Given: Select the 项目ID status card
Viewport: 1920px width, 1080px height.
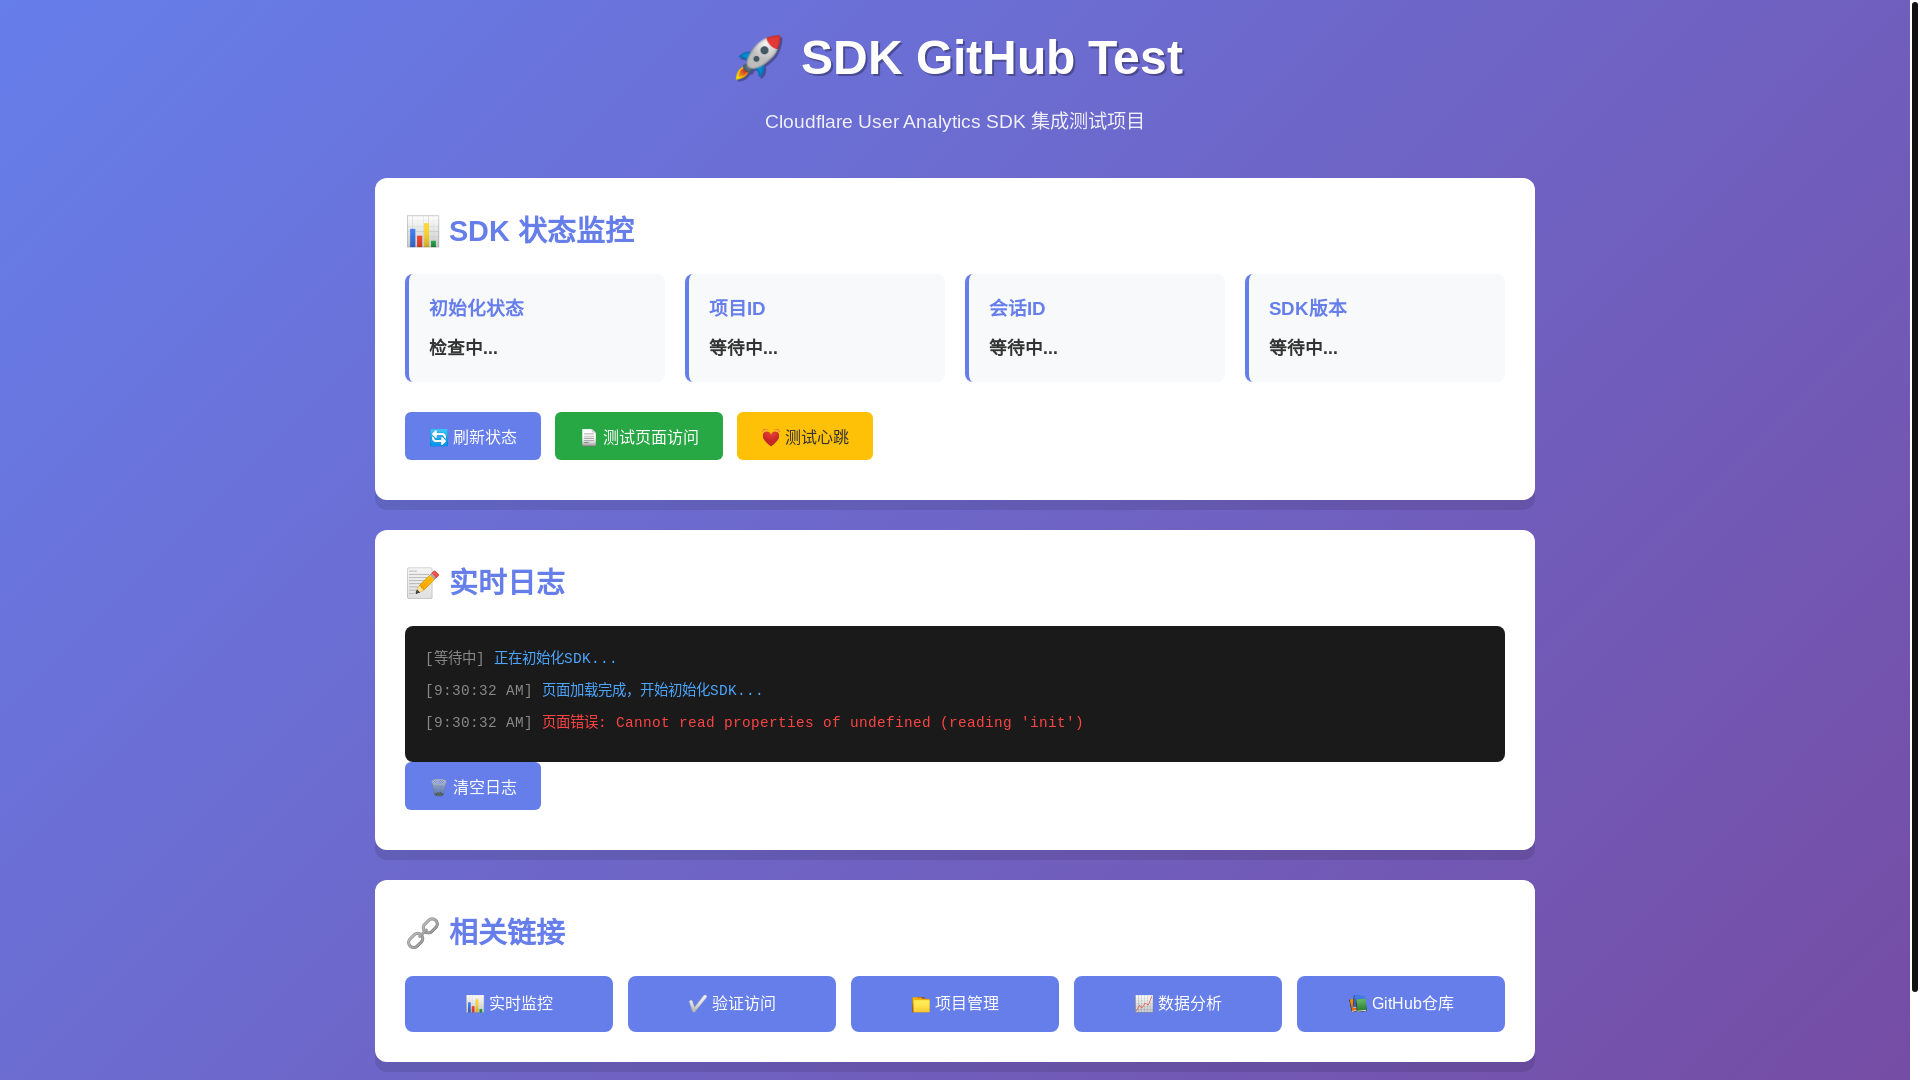Looking at the screenshot, I should (x=815, y=328).
